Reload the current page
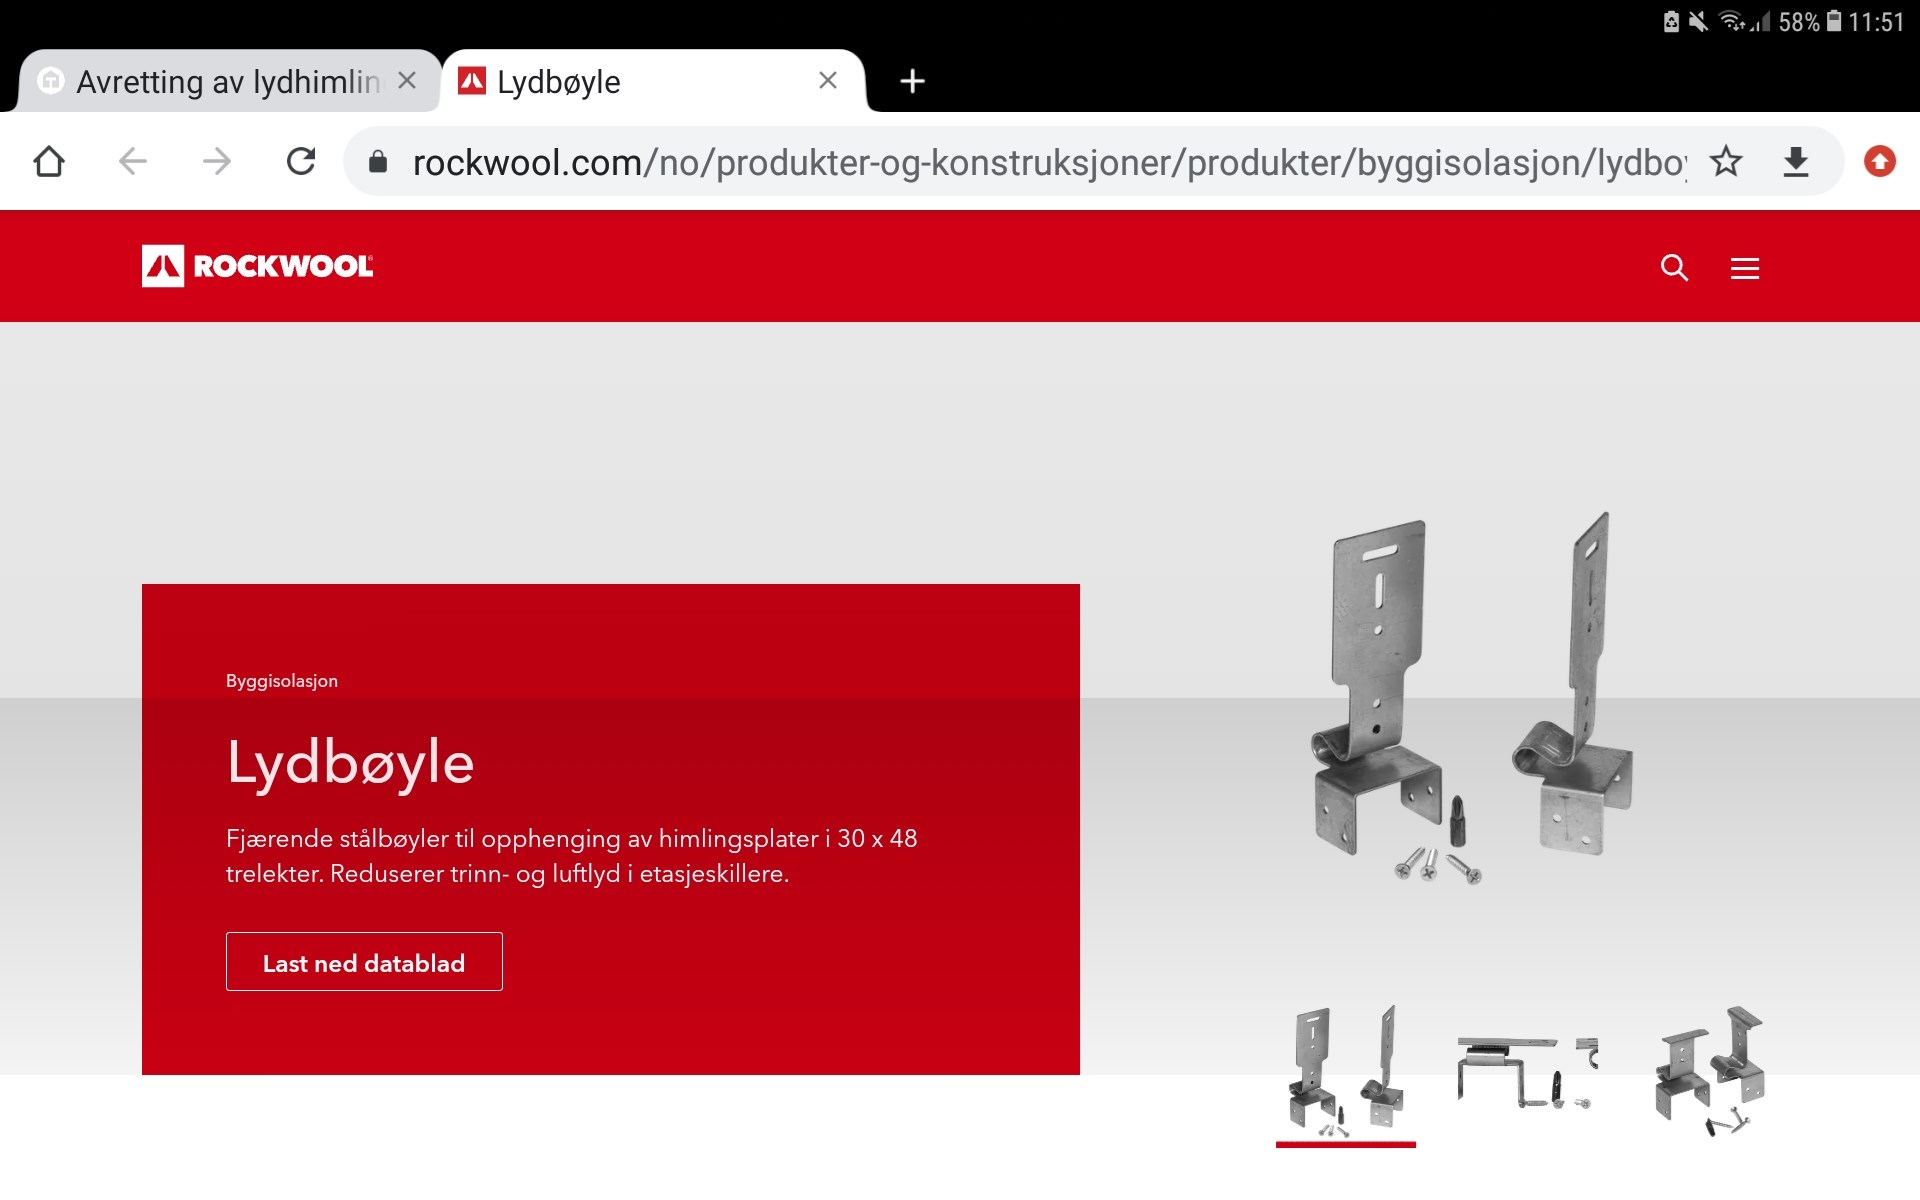This screenshot has width=1920, height=1200. [x=300, y=161]
